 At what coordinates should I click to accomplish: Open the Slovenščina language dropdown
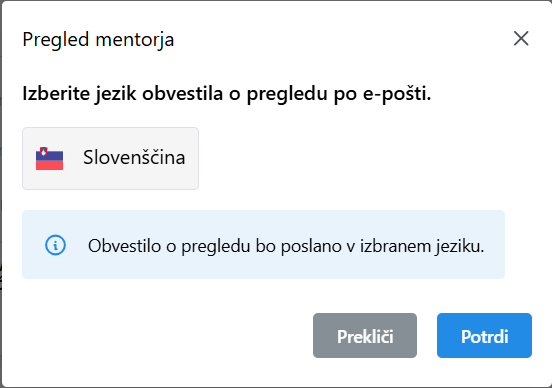click(111, 158)
